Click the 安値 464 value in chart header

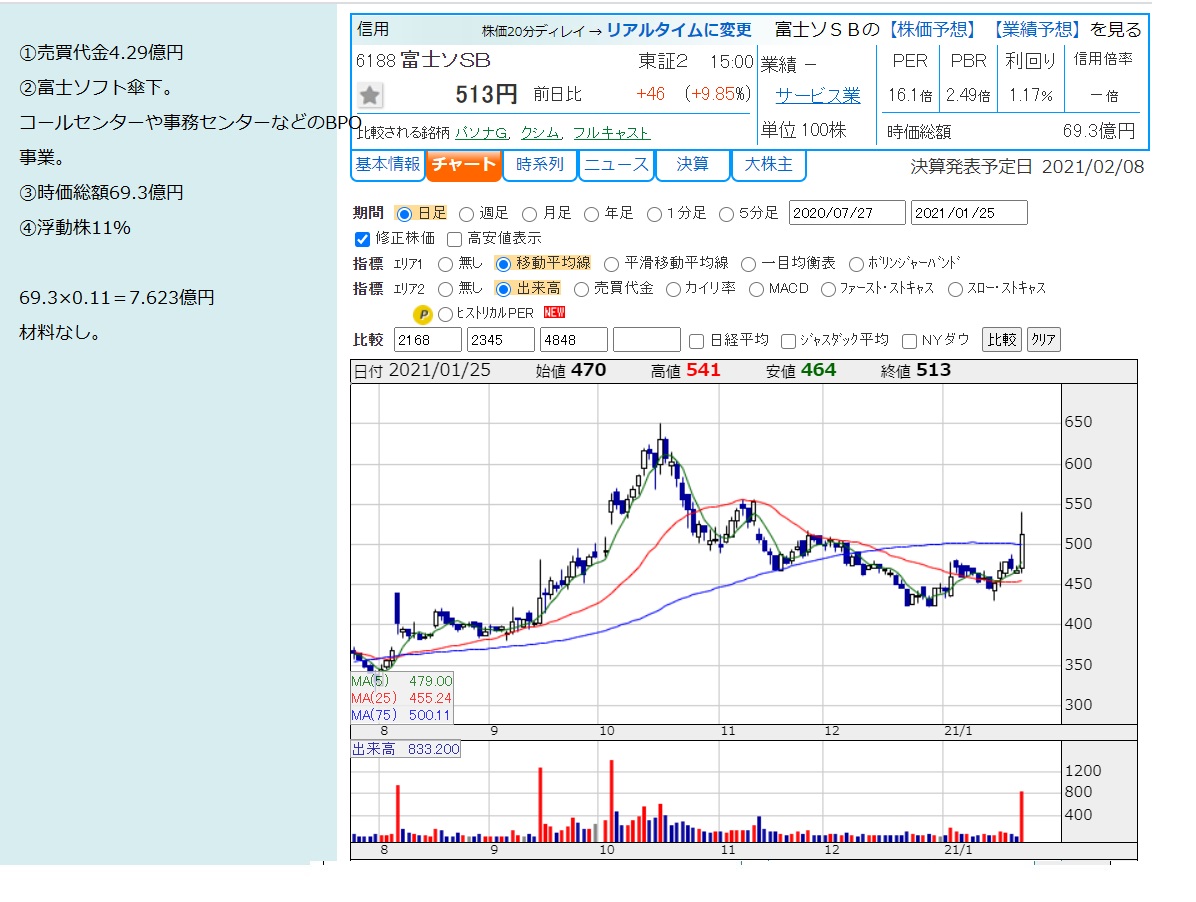click(x=818, y=371)
